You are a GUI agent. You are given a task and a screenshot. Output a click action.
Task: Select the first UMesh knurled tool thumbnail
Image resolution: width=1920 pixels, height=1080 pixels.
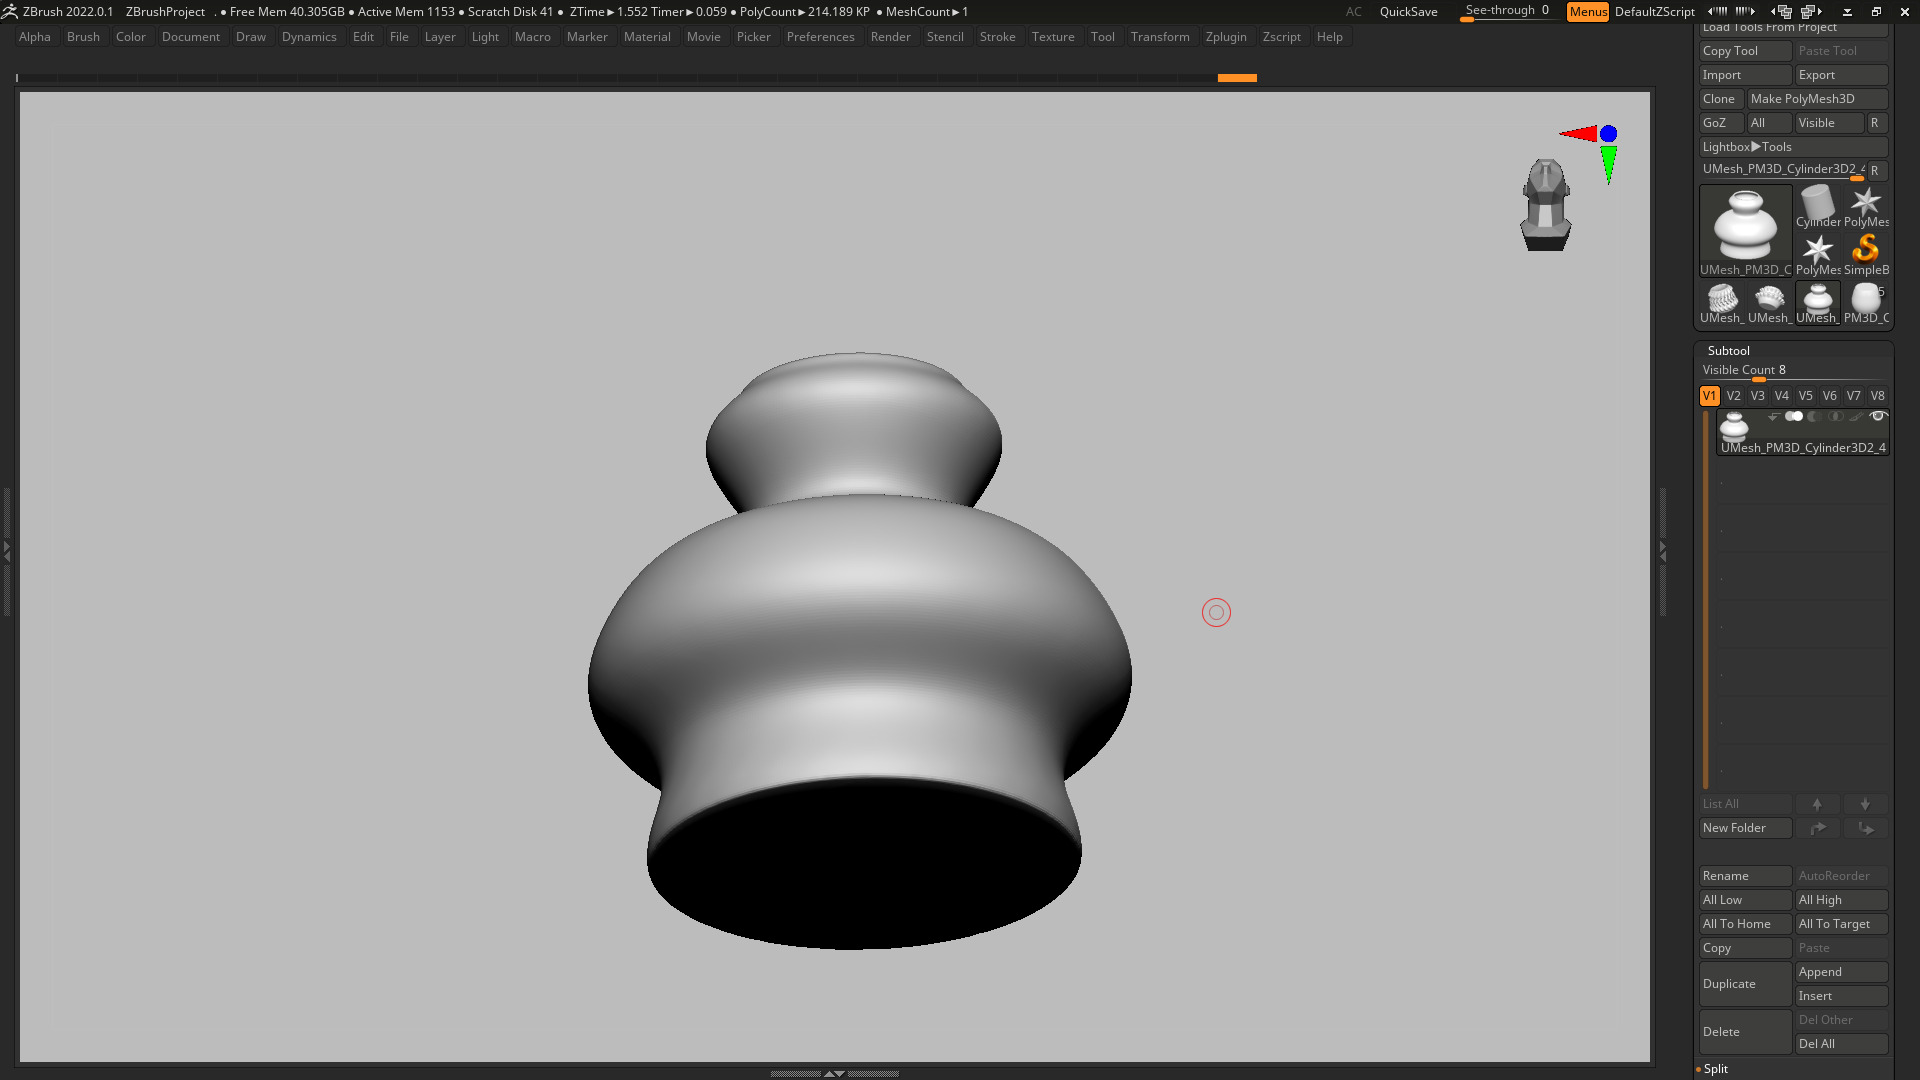click(1722, 302)
